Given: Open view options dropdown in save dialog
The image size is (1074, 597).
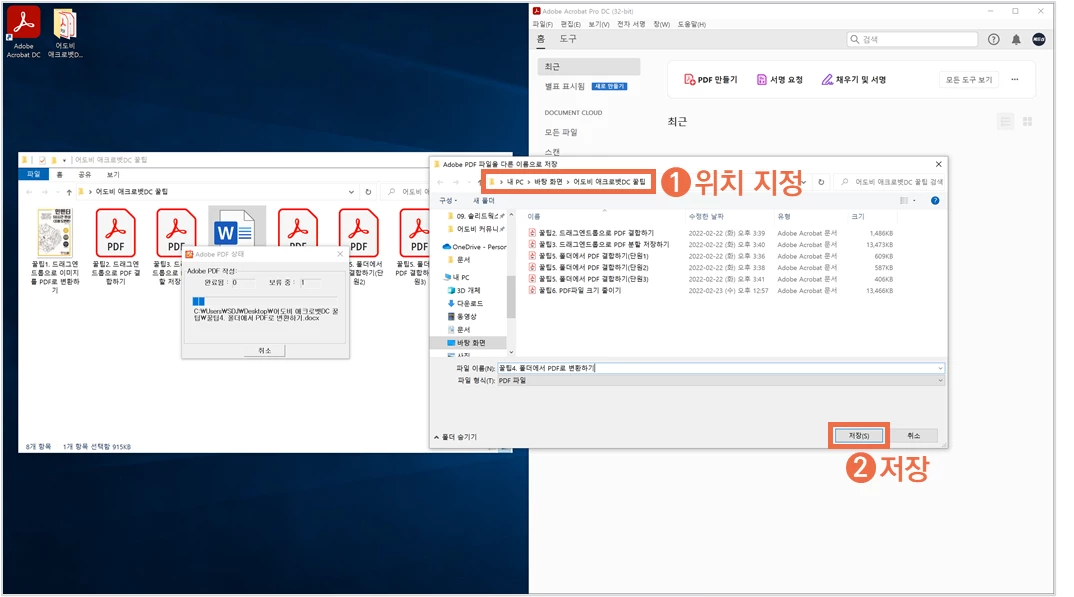Looking at the screenshot, I should coord(914,201).
